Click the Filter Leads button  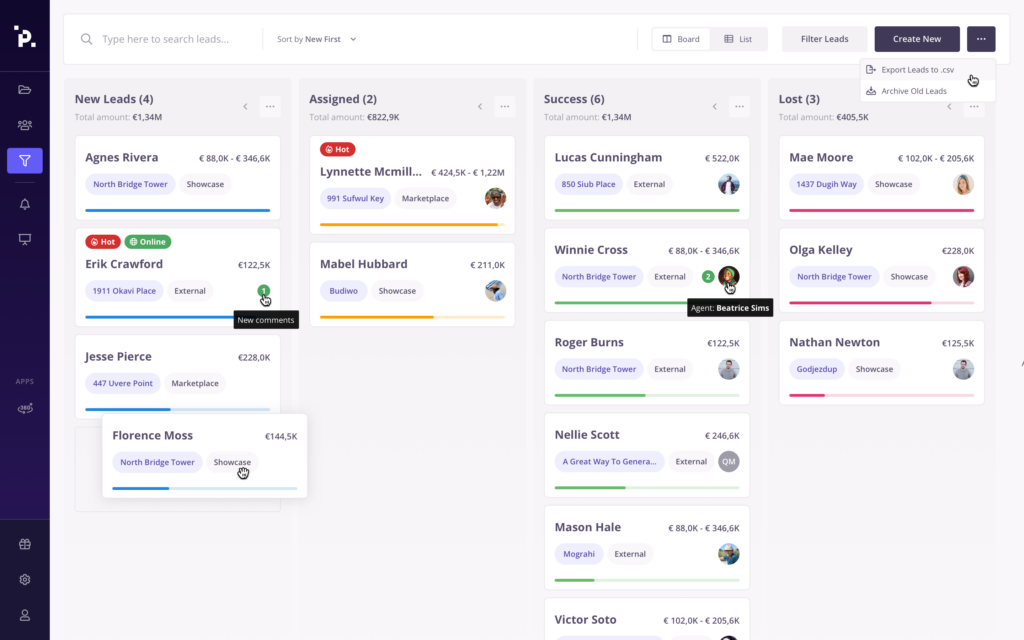pyautogui.click(x=824, y=39)
